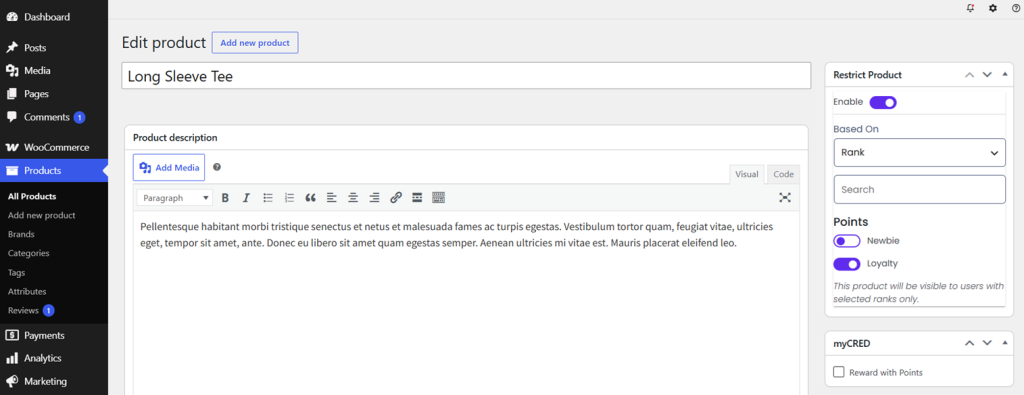Collapse the Restrict Product panel
Viewport: 1024px width, 395px height.
(x=1004, y=75)
